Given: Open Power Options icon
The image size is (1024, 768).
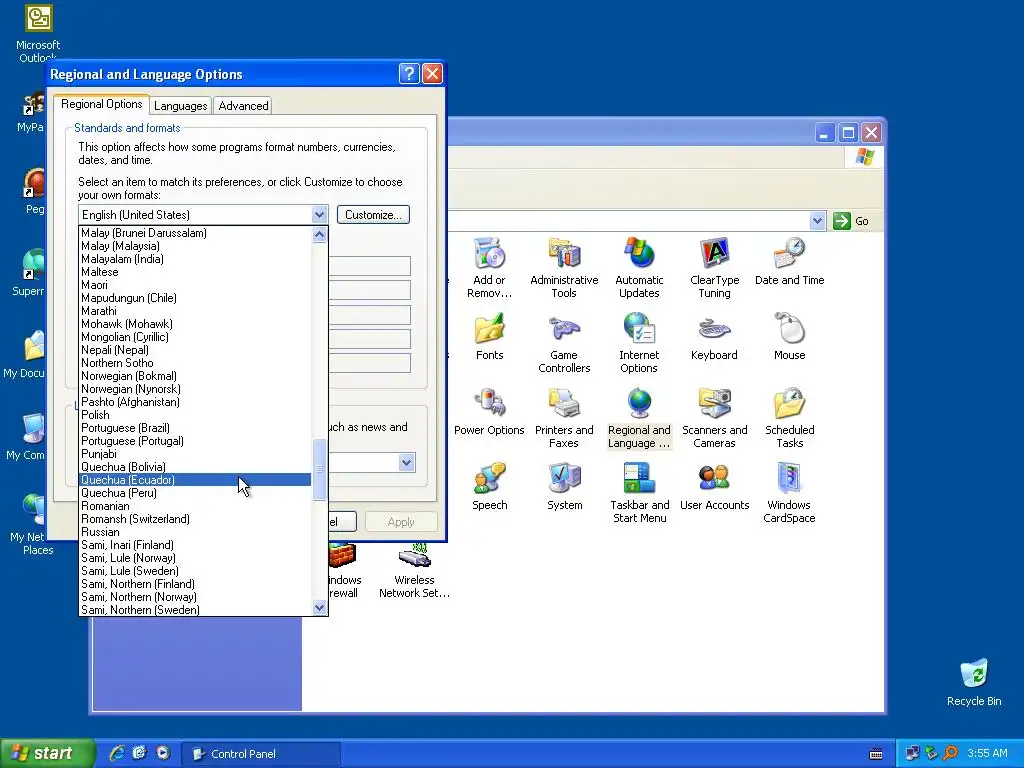Looking at the screenshot, I should [489, 404].
